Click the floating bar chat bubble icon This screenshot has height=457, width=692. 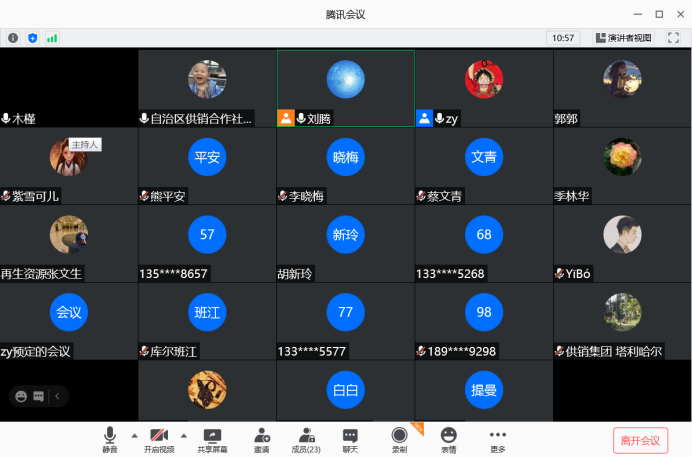[39, 396]
